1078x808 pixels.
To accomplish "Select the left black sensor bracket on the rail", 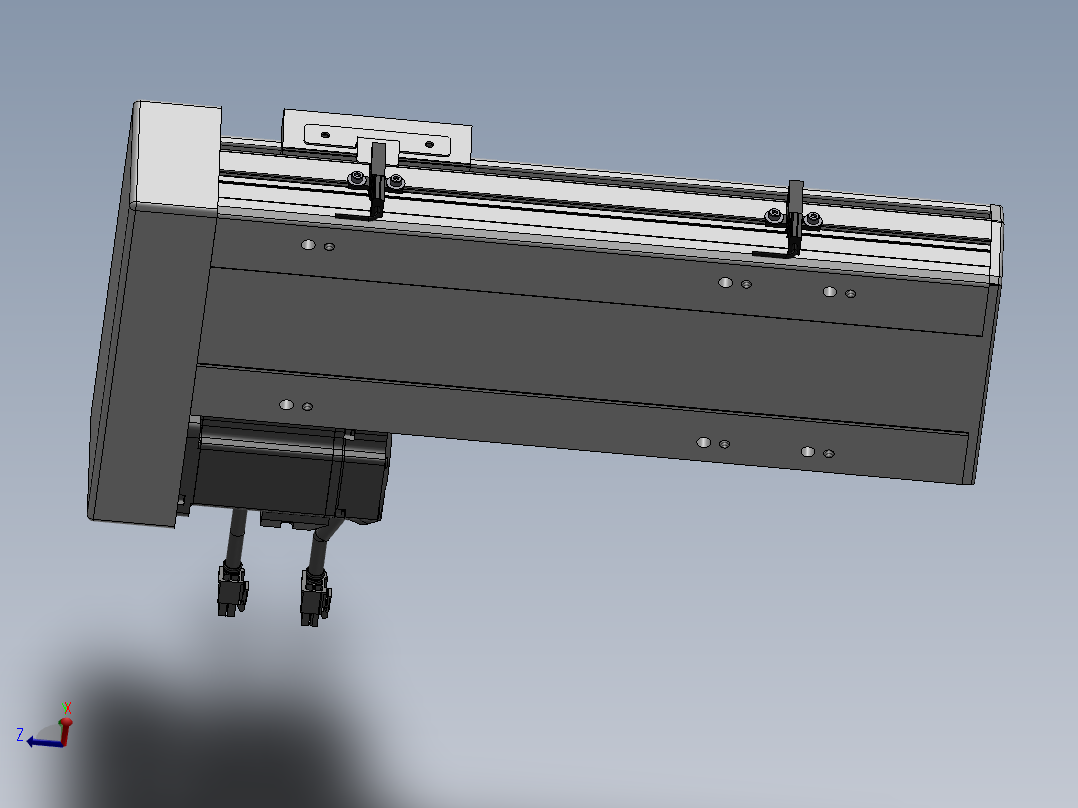I will [375, 182].
